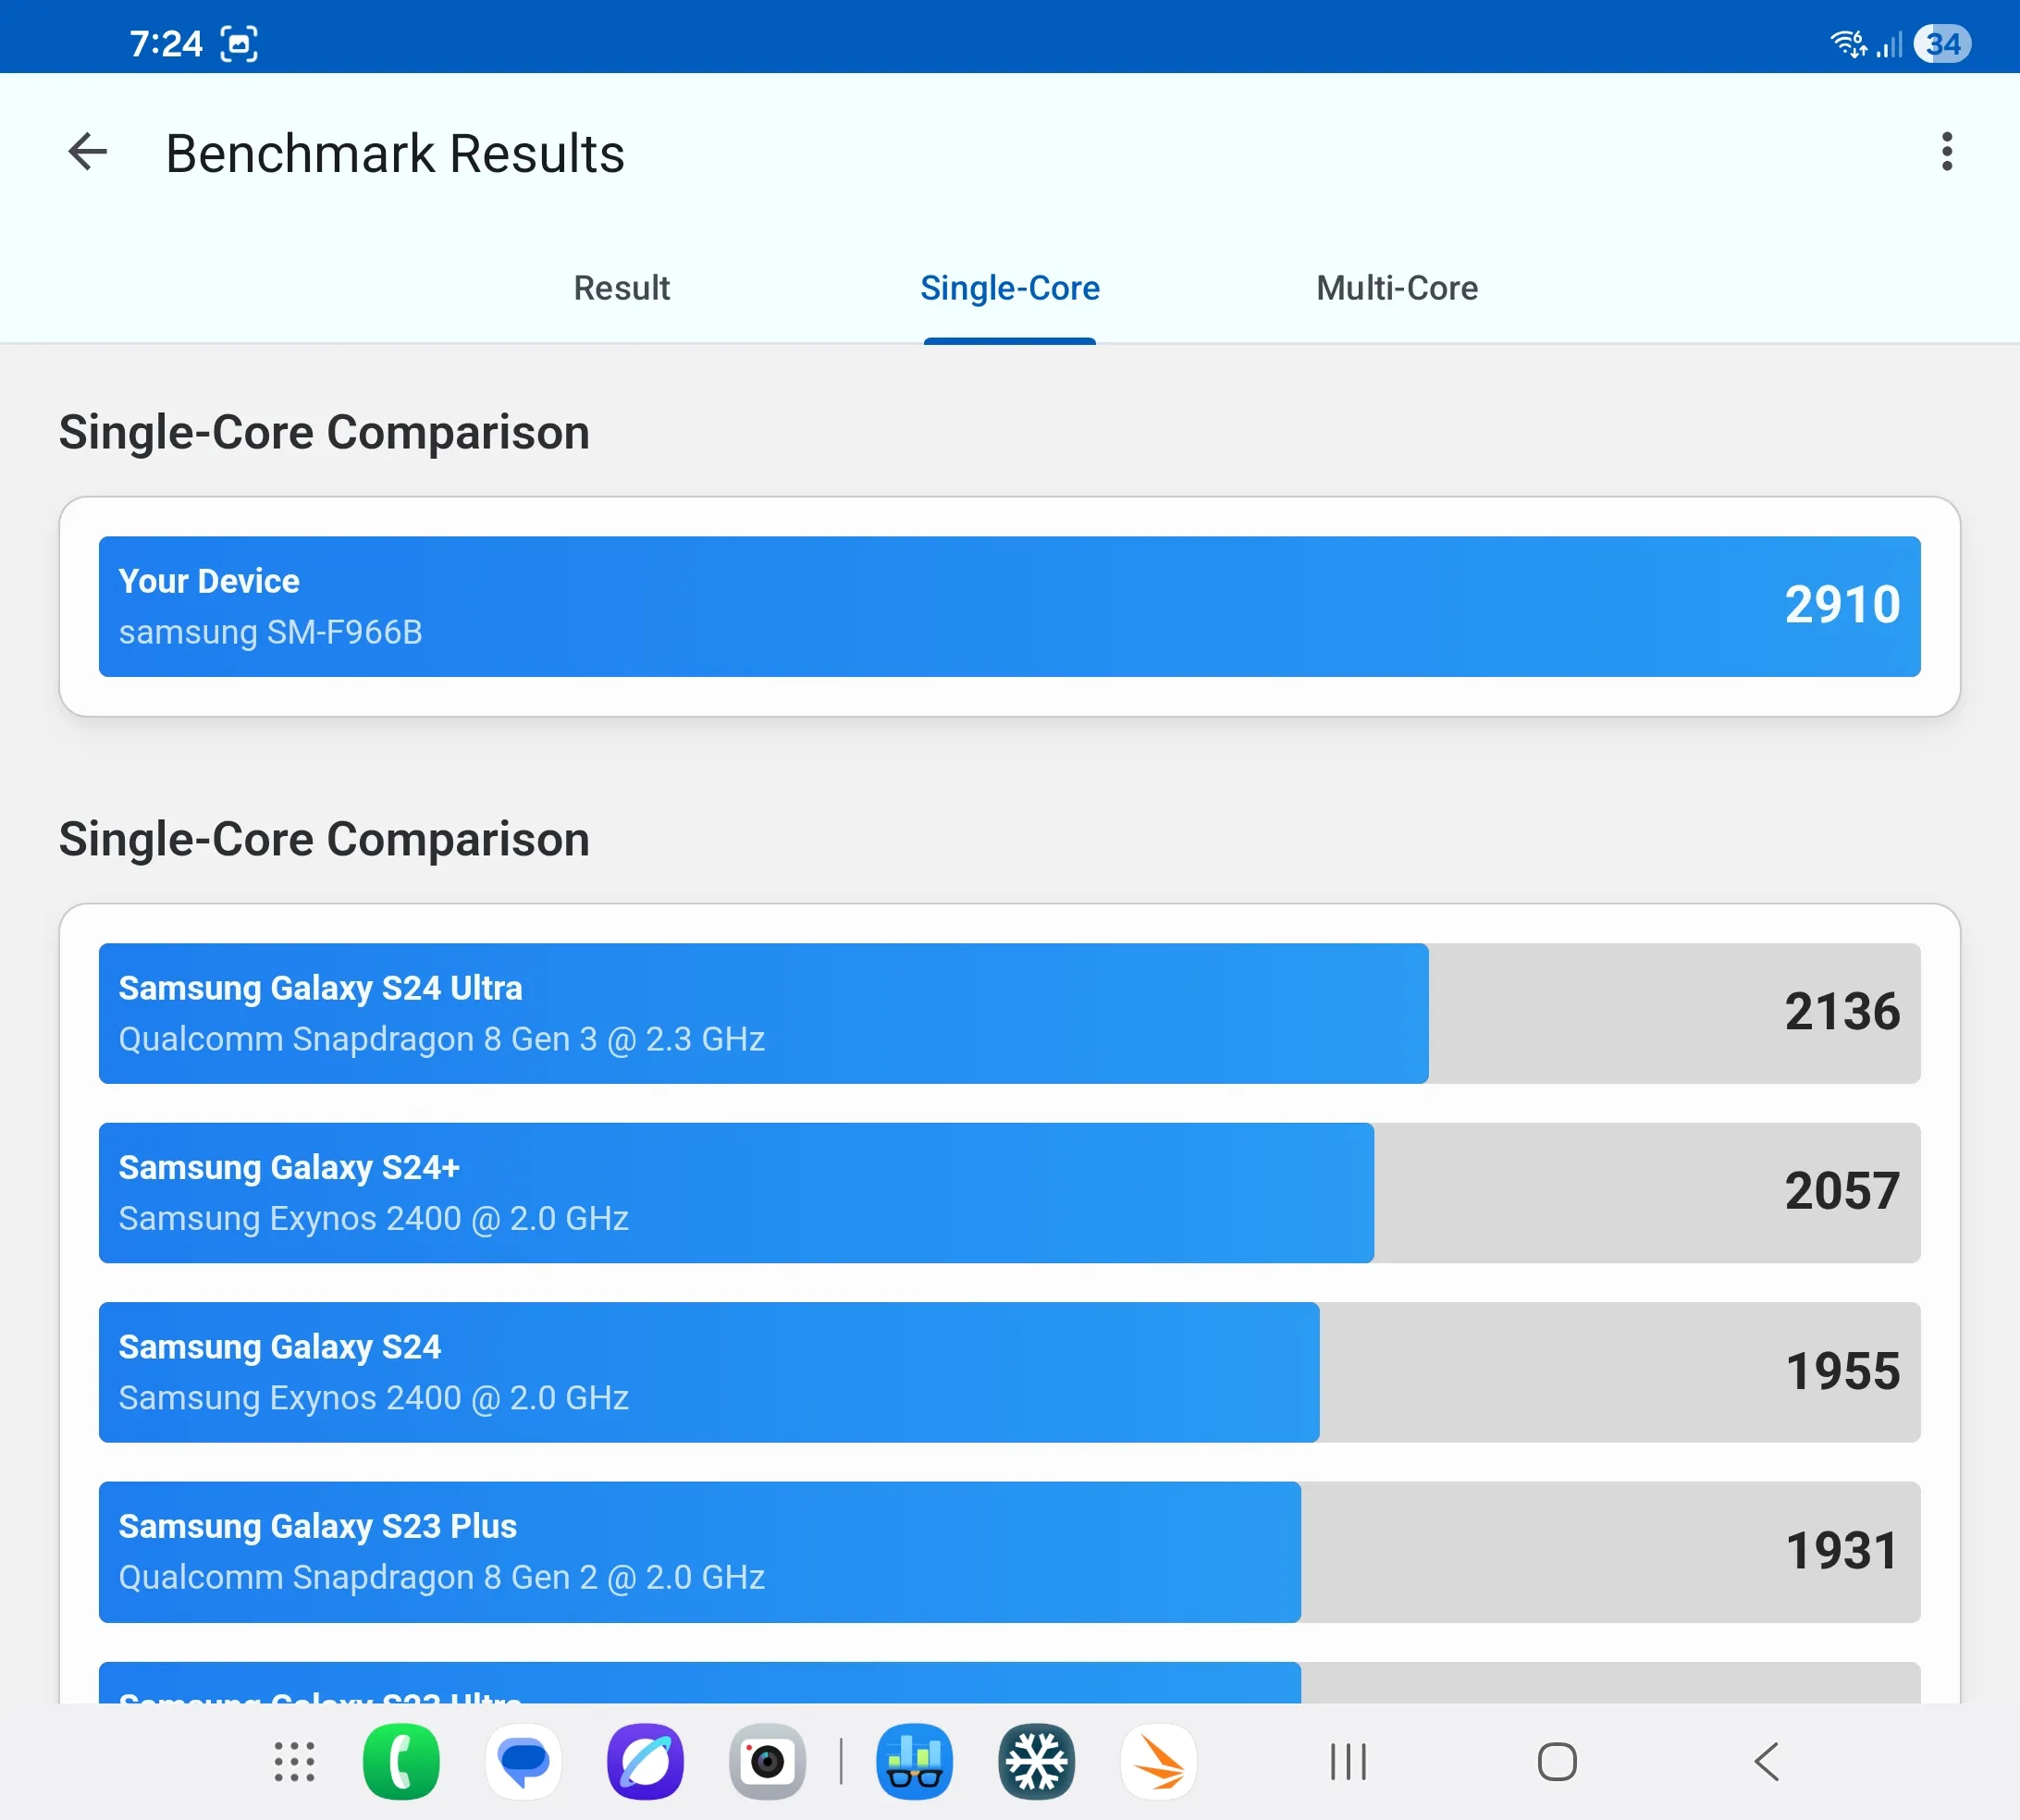This screenshot has height=1820, width=2020.
Task: Tap 'Qualcomm Snapdragon 8 Gen 3 @ 2.3 GHz'
Action: [441, 1039]
